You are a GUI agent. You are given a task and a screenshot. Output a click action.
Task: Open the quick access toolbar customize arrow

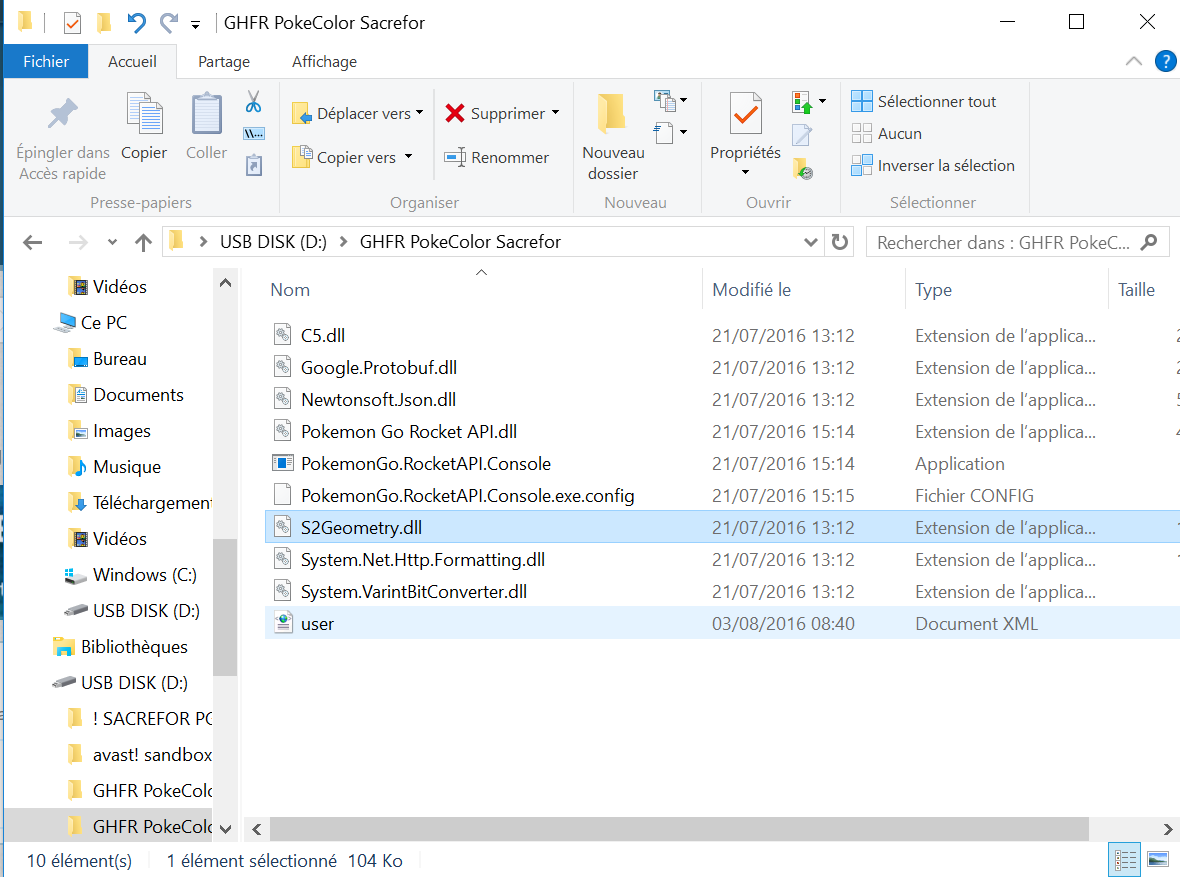[195, 25]
